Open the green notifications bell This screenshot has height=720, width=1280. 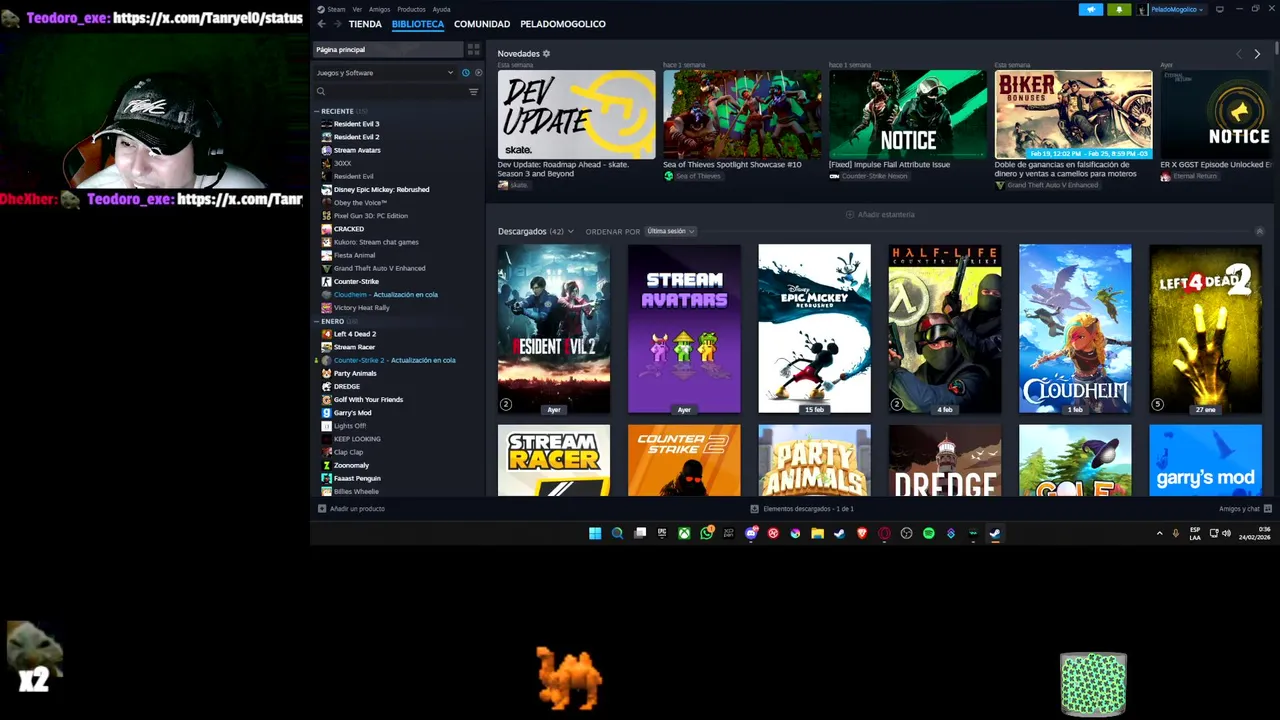pos(1119,9)
